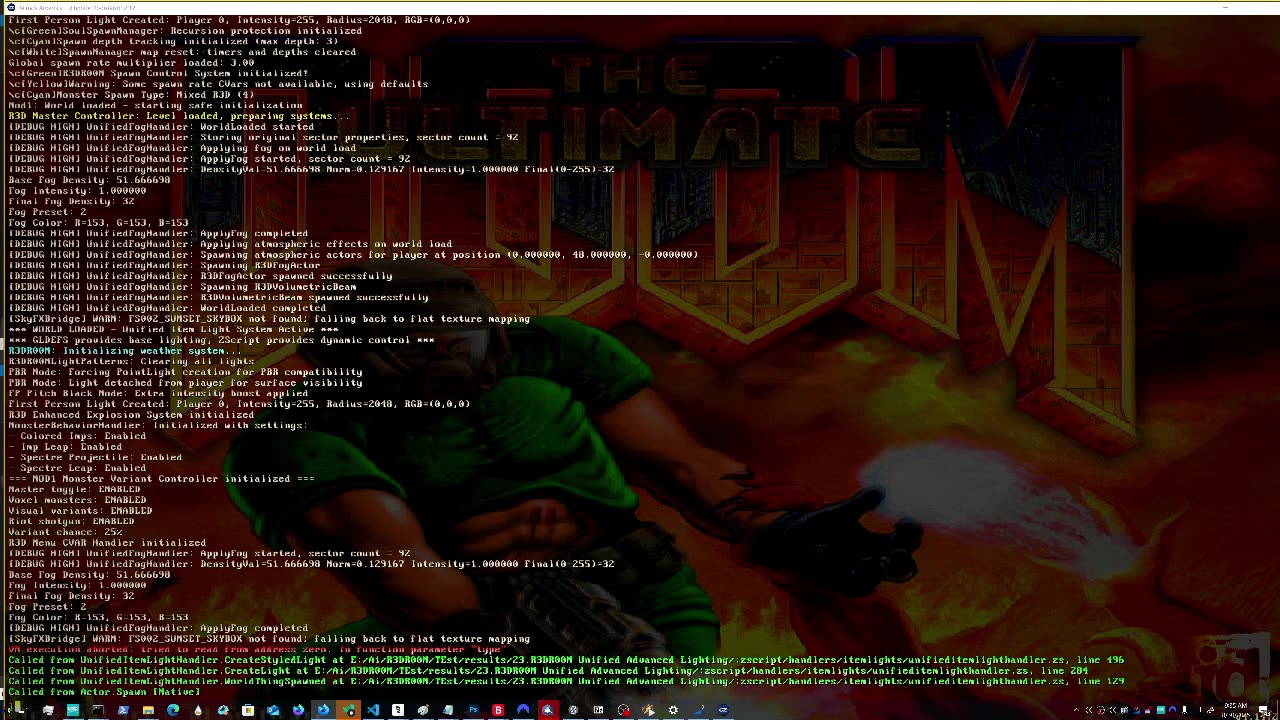Image resolution: width=1280 pixels, height=720 pixels.
Task: Open the Rr app taskbar icon
Action: point(598,710)
